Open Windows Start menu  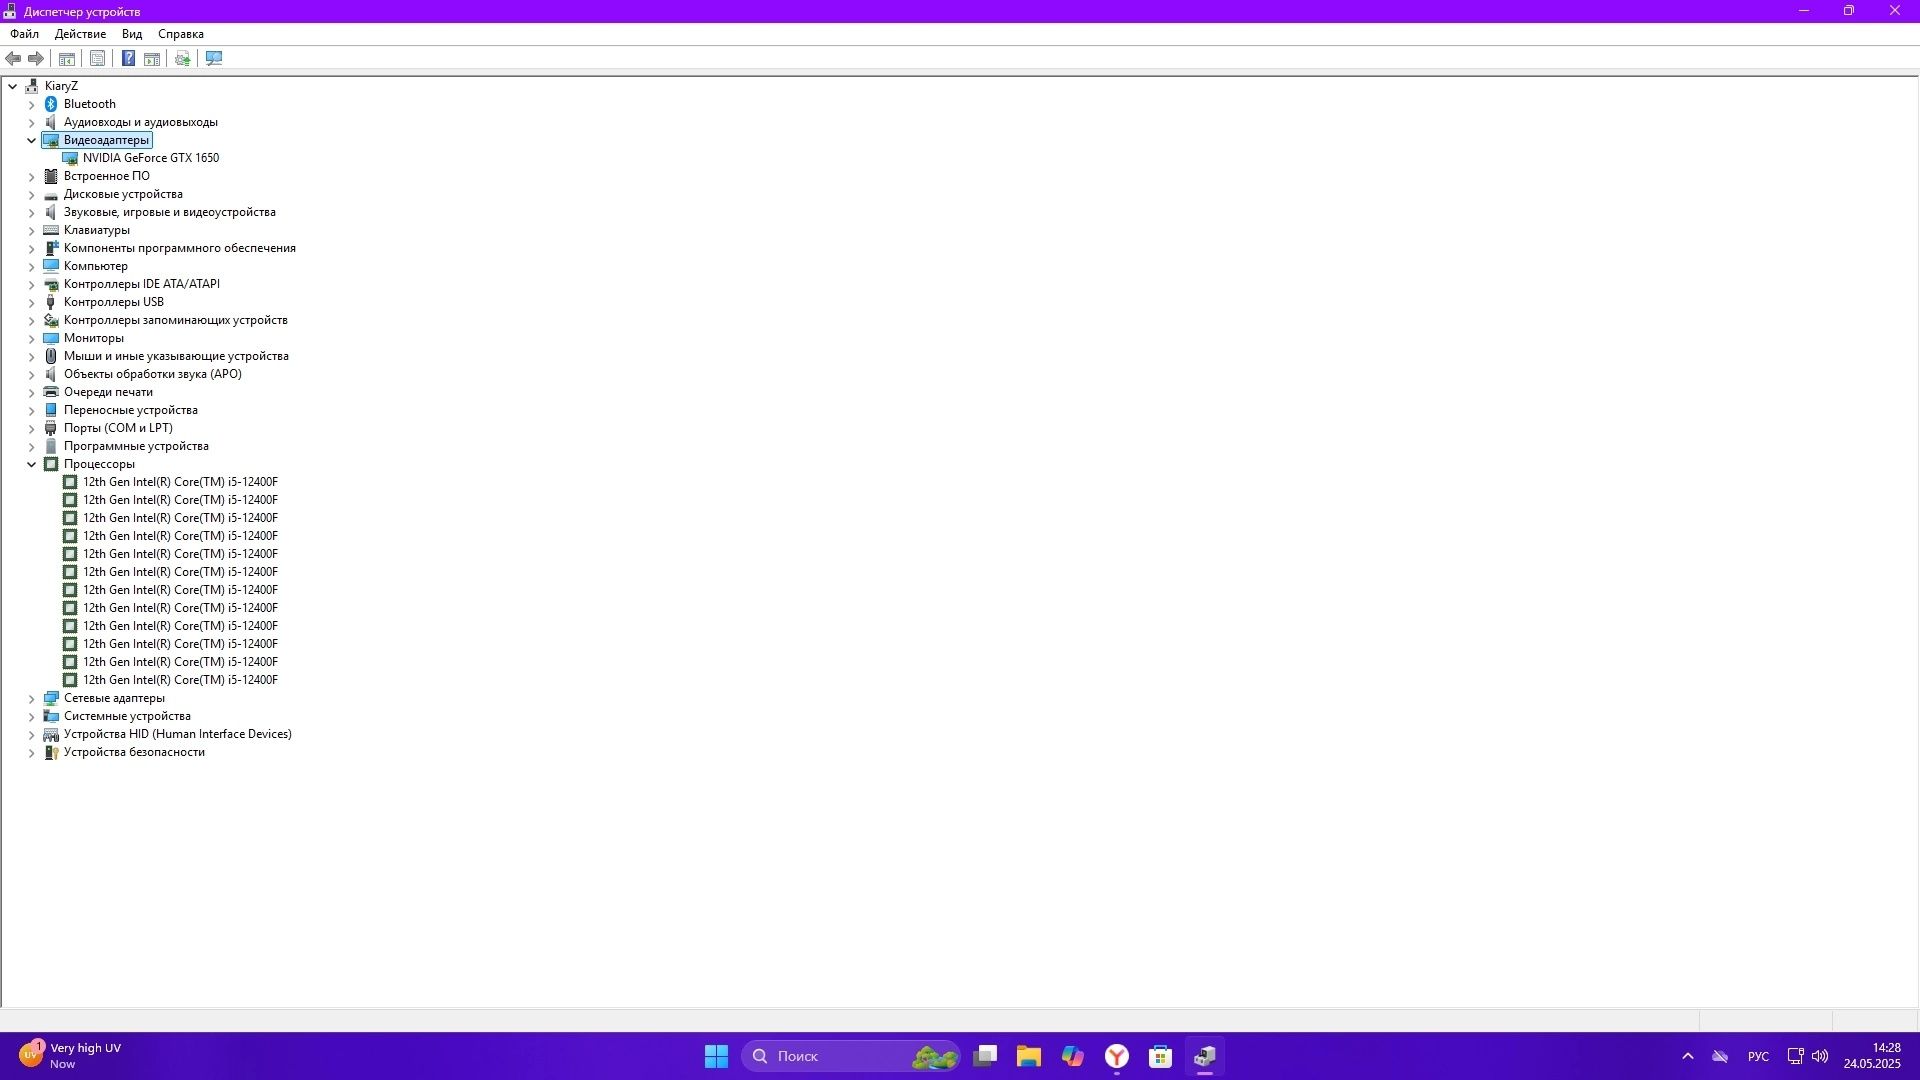[x=716, y=1056]
